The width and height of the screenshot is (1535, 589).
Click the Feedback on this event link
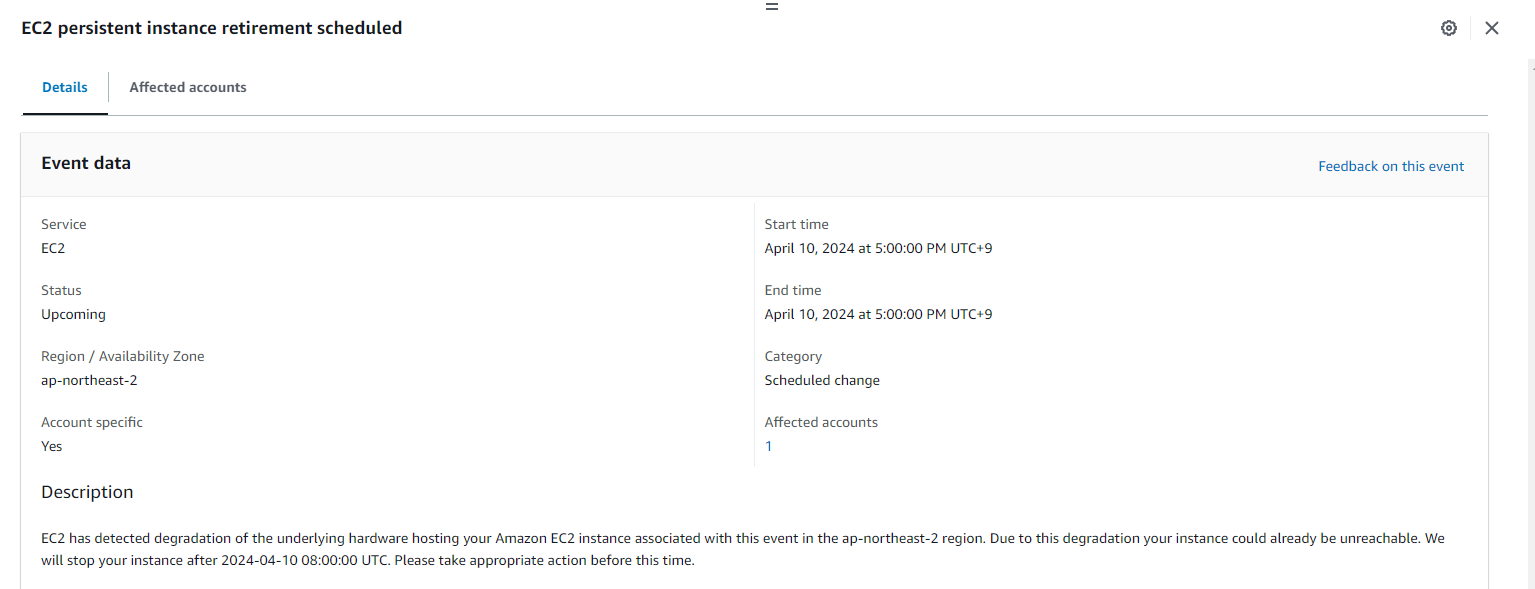point(1390,166)
